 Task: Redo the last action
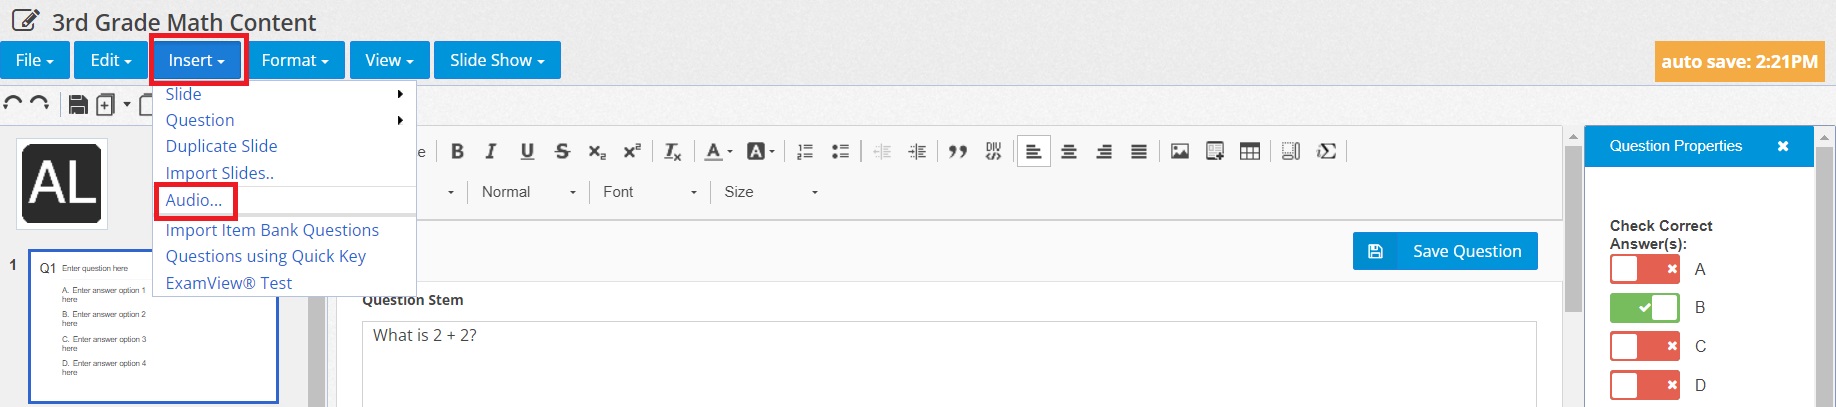39,103
